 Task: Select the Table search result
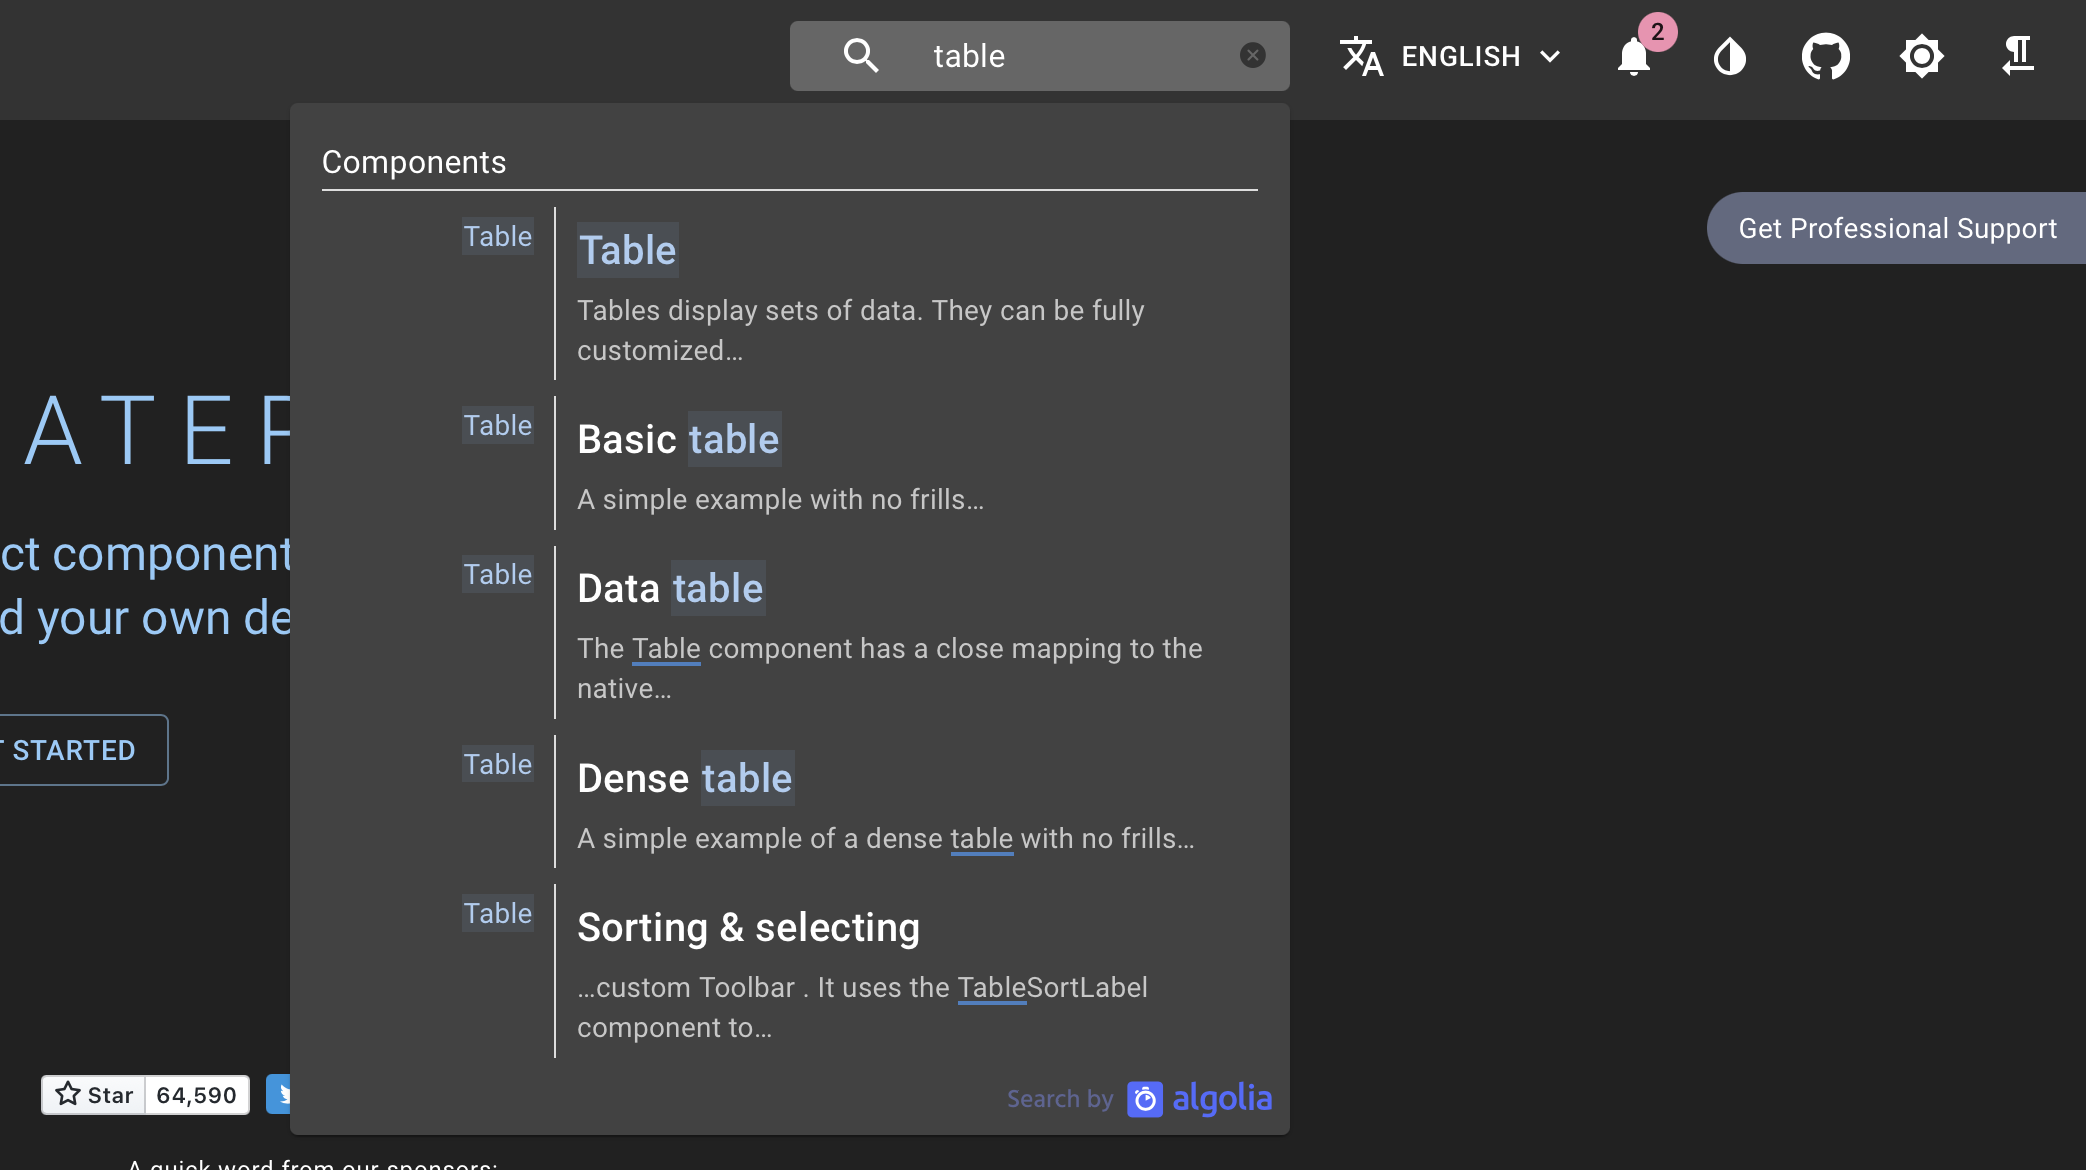click(x=628, y=250)
